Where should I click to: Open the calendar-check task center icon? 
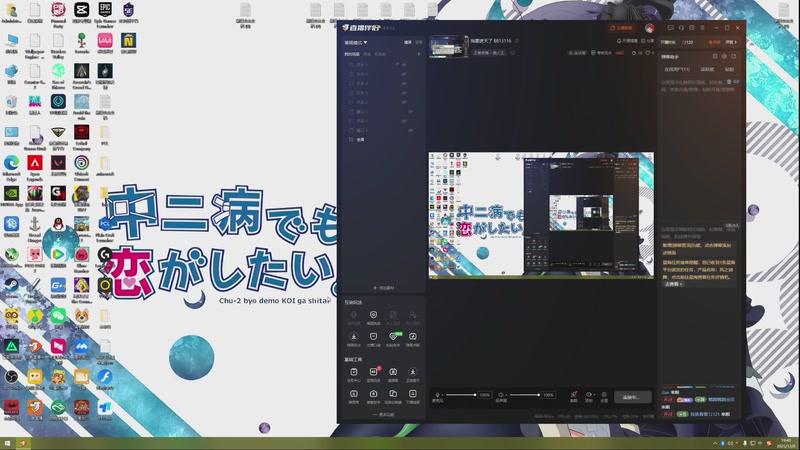click(354, 372)
